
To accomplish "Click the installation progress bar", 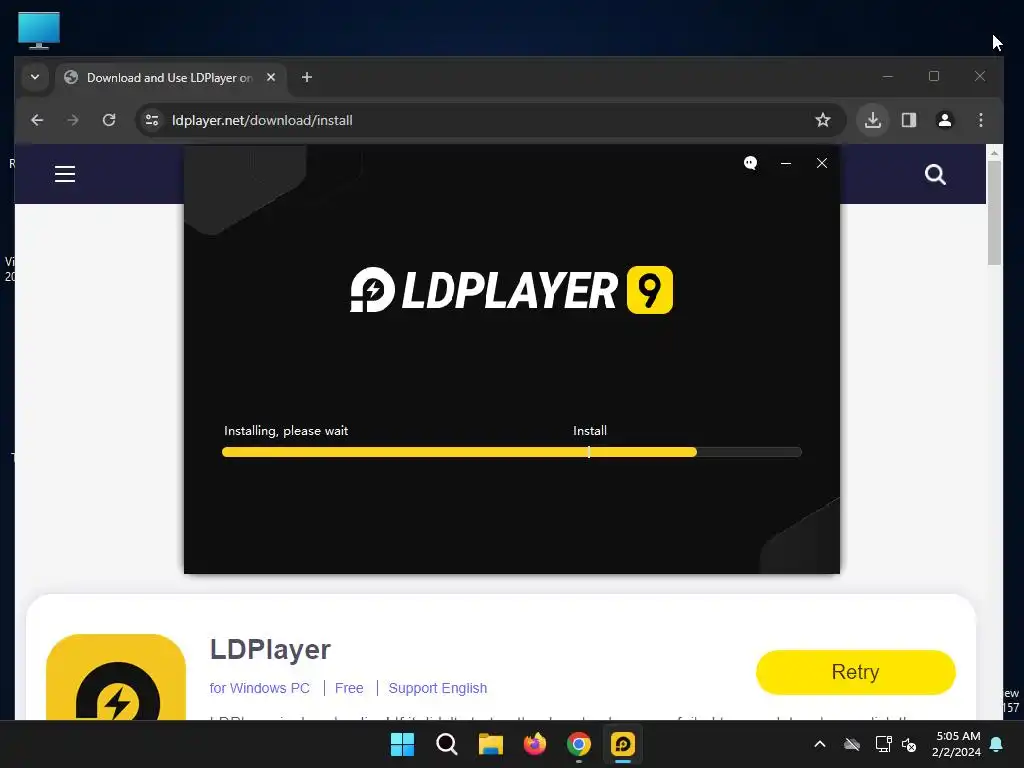I will point(511,452).
